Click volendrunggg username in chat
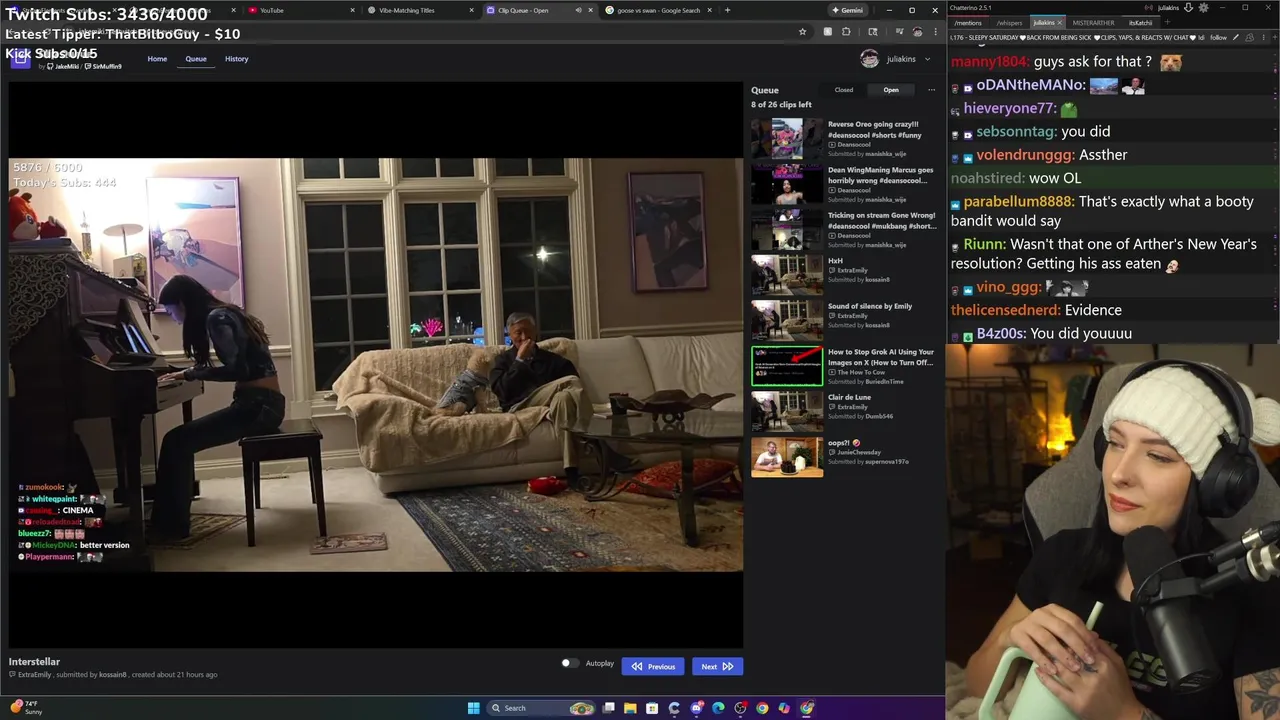This screenshot has height=720, width=1280. coord(1026,155)
